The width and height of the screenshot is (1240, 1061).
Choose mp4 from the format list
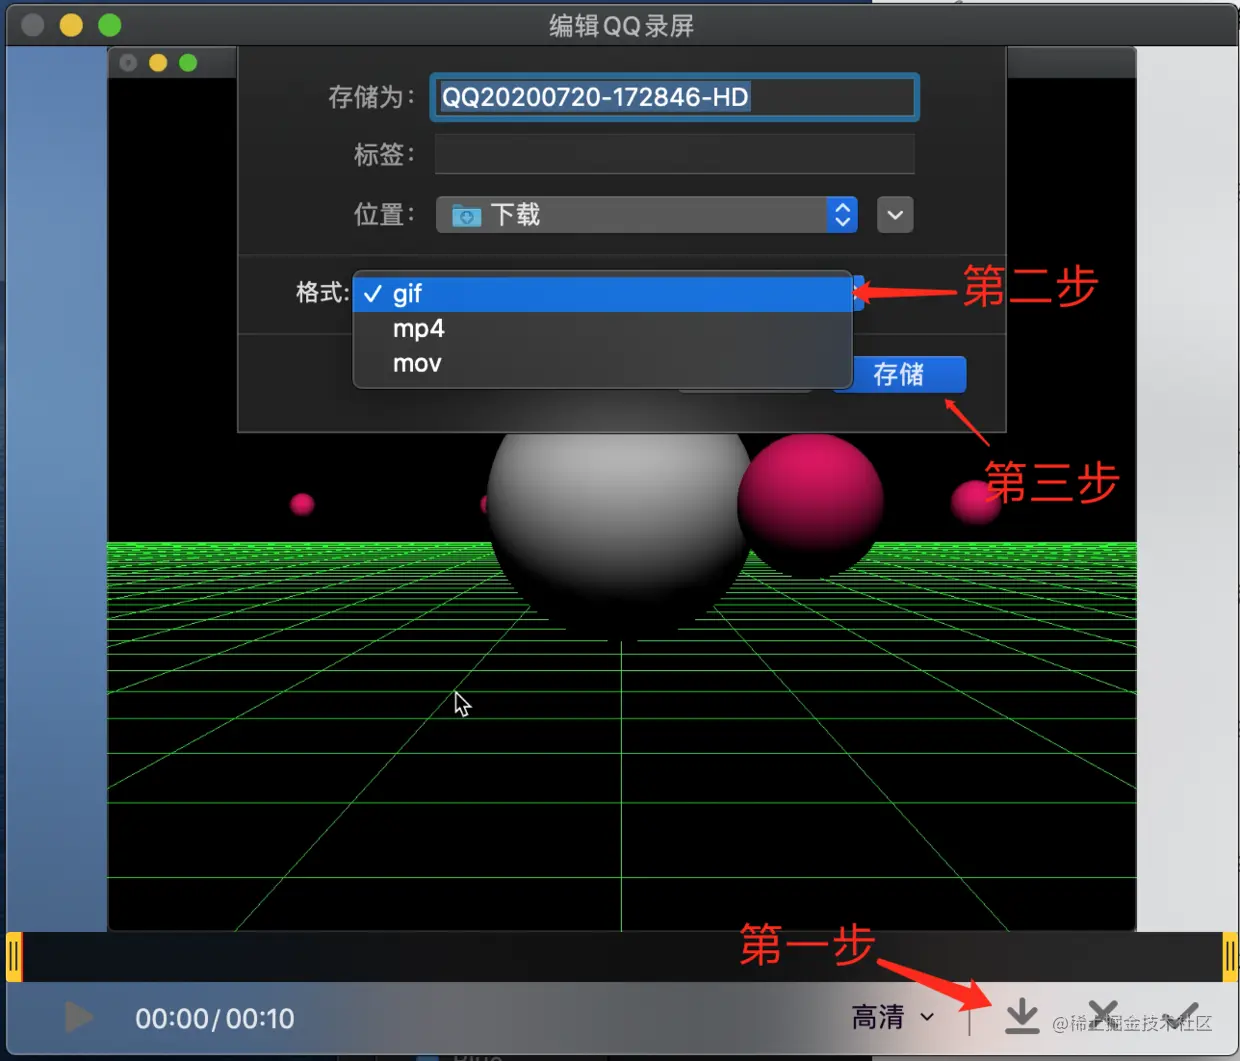pyautogui.click(x=602, y=328)
